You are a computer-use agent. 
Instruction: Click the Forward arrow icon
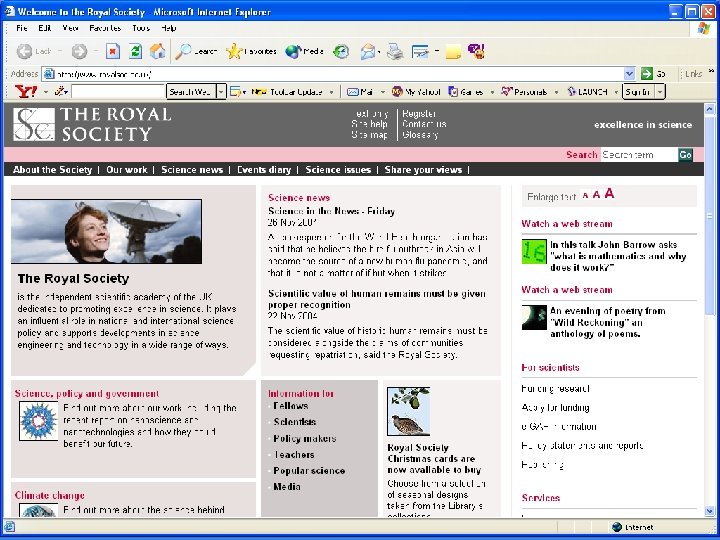[x=79, y=51]
